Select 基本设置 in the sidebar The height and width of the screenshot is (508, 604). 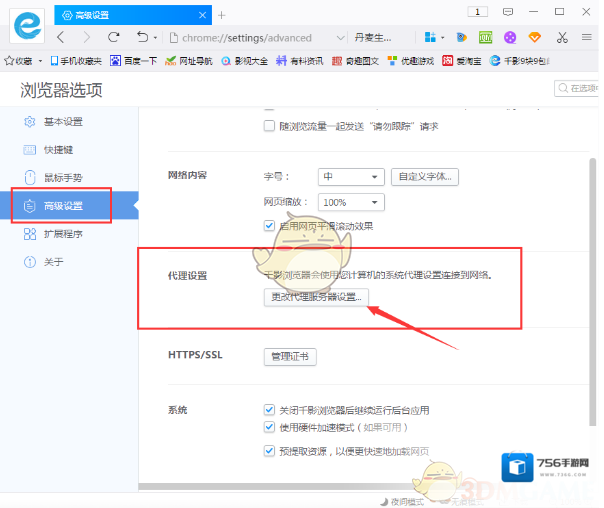click(62, 122)
